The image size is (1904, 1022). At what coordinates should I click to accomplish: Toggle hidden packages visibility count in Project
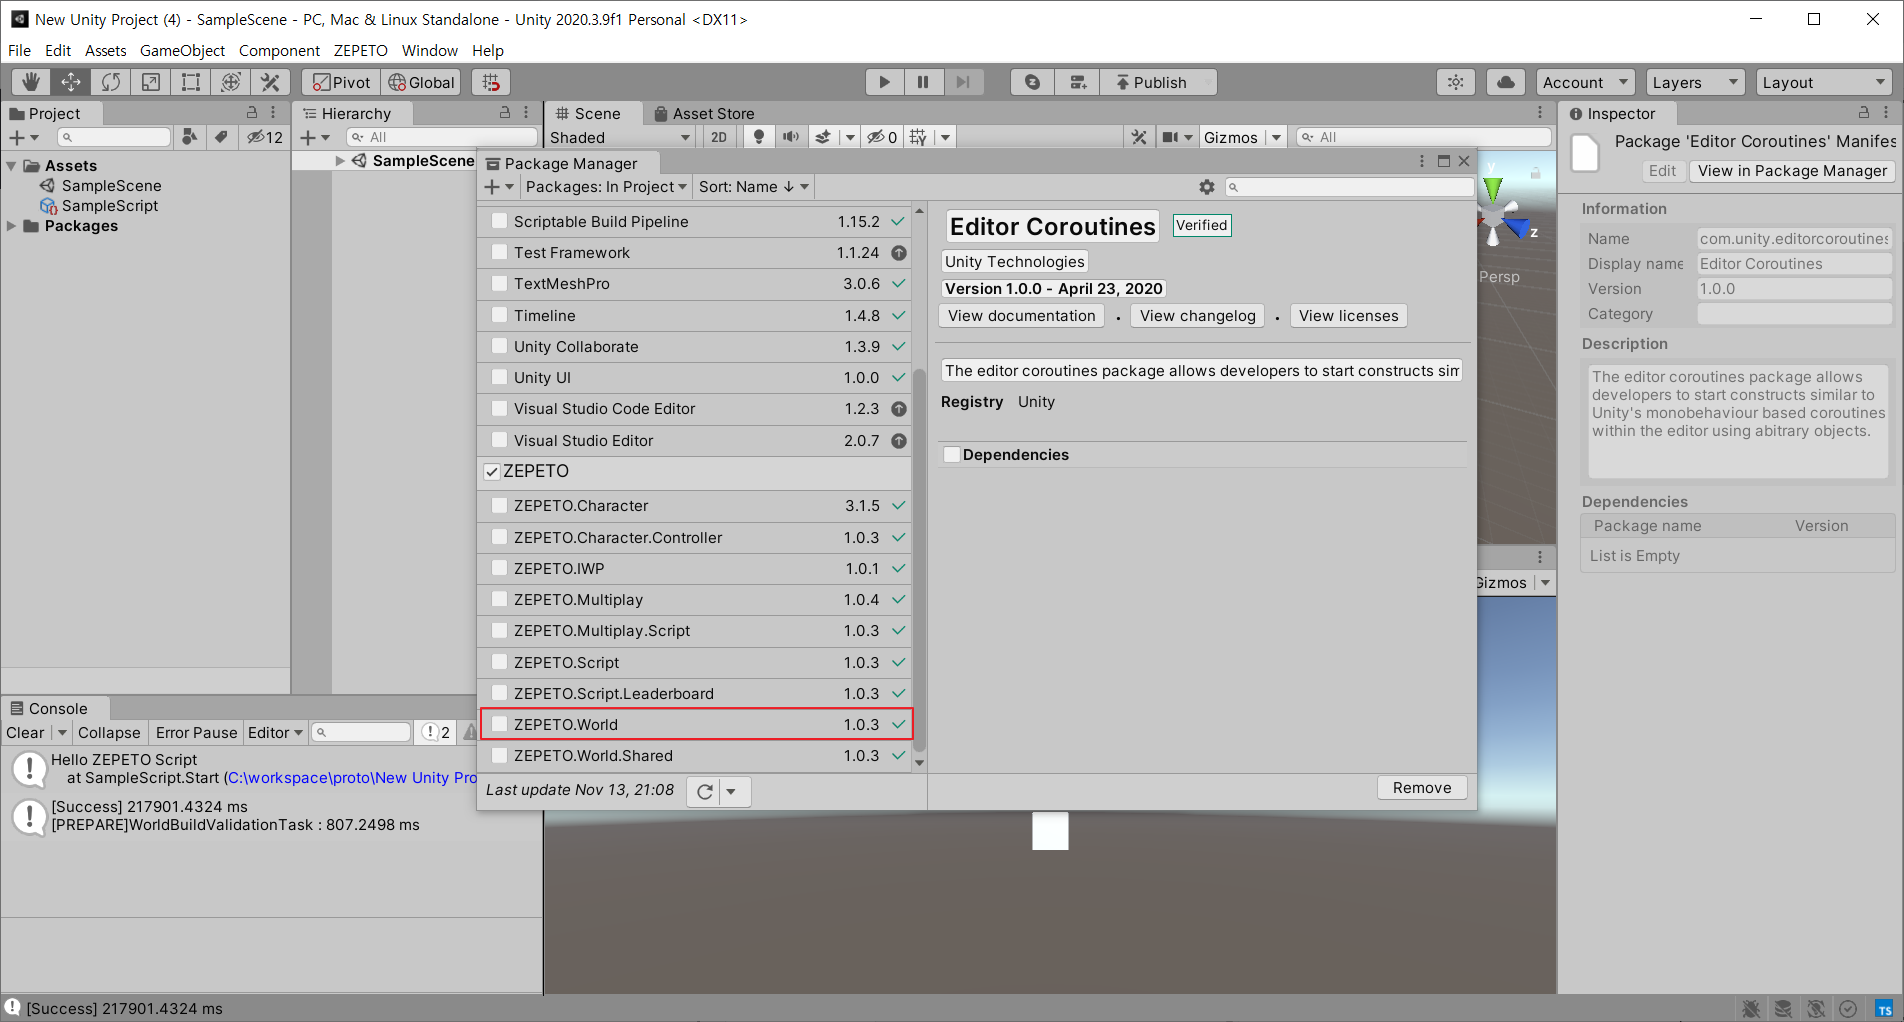click(x=265, y=137)
